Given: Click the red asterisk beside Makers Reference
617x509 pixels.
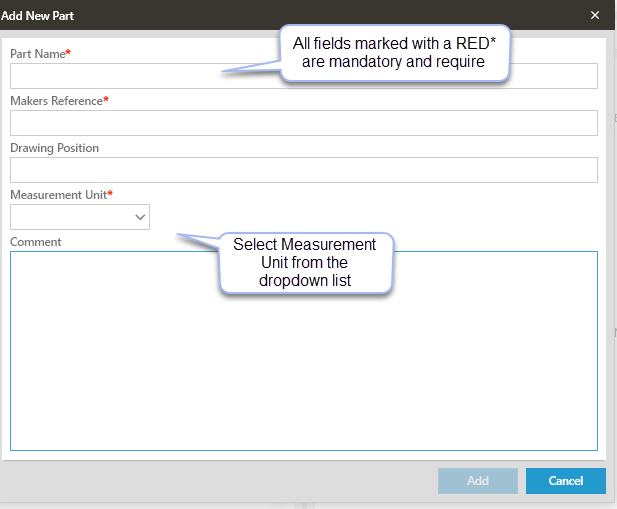Looking at the screenshot, I should coord(106,100).
